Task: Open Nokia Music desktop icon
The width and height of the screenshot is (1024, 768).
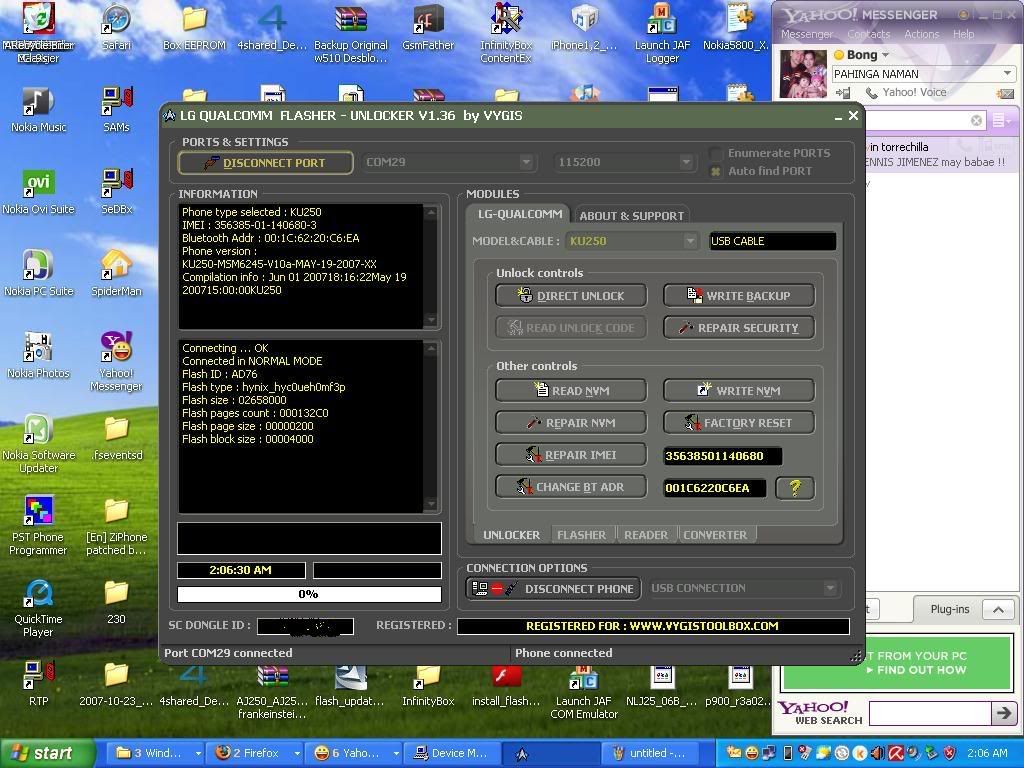Action: tap(39, 110)
